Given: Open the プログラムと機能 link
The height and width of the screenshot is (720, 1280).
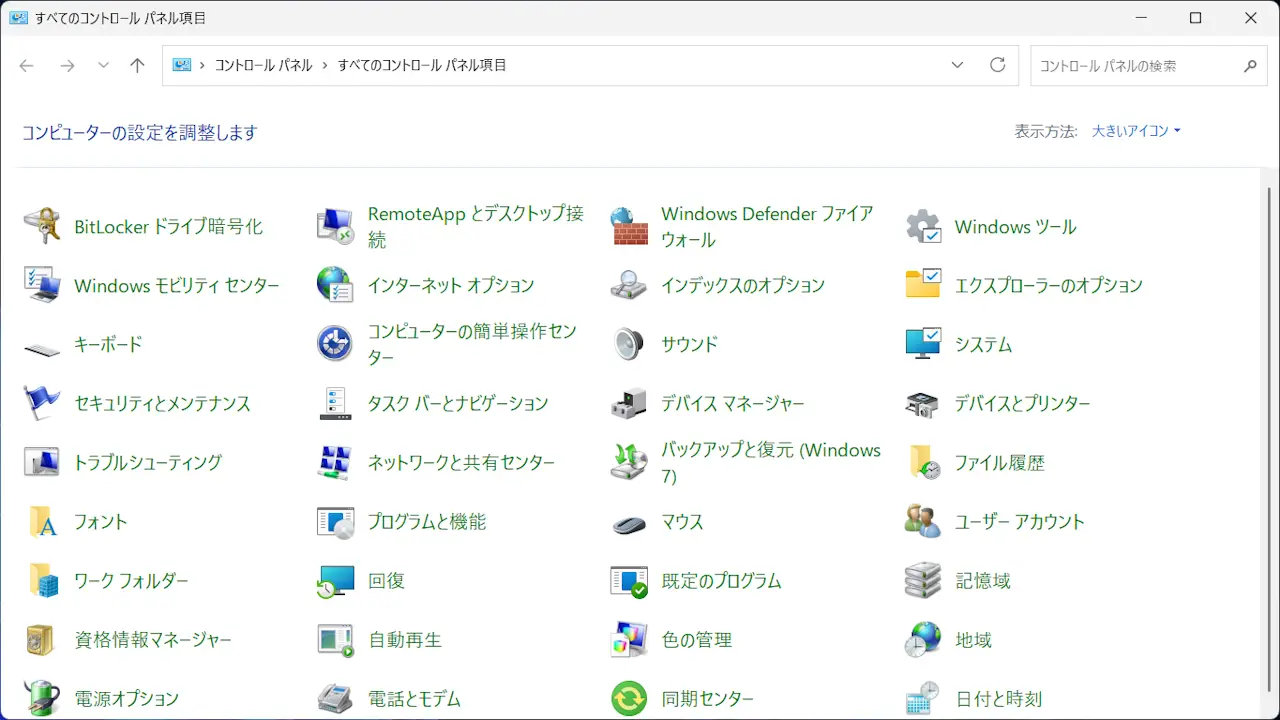Looking at the screenshot, I should pos(426,522).
